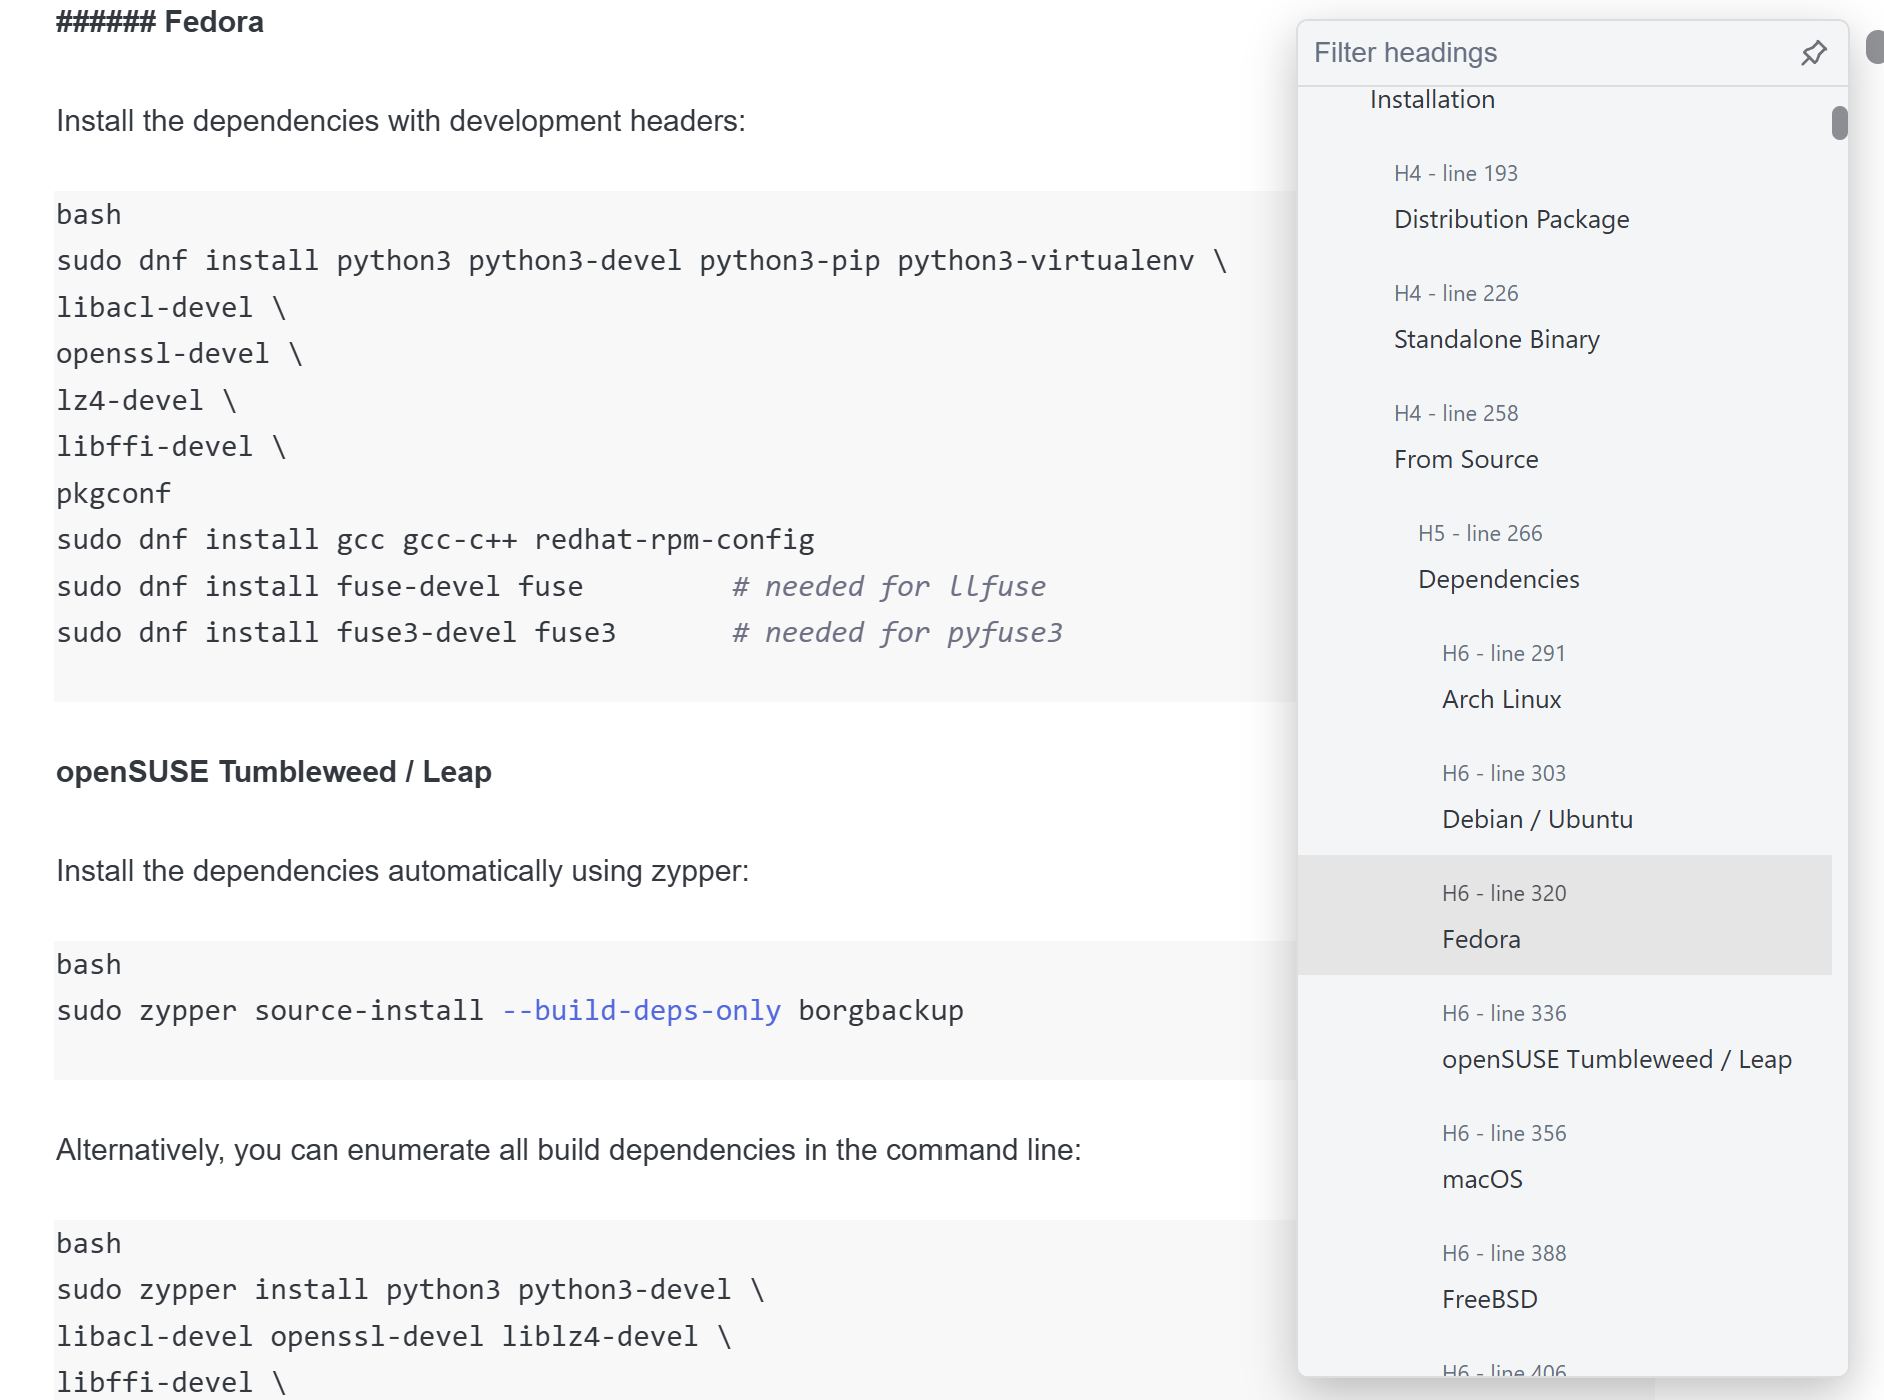Click the 'H4 - line 193' label
This screenshot has width=1884, height=1400.
pyautogui.click(x=1456, y=173)
